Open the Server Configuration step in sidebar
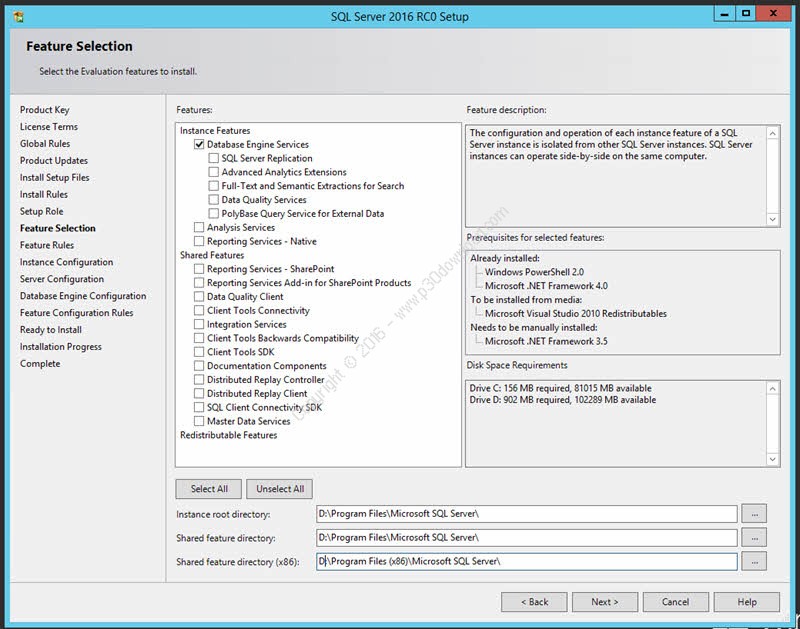This screenshot has width=800, height=629. [61, 279]
